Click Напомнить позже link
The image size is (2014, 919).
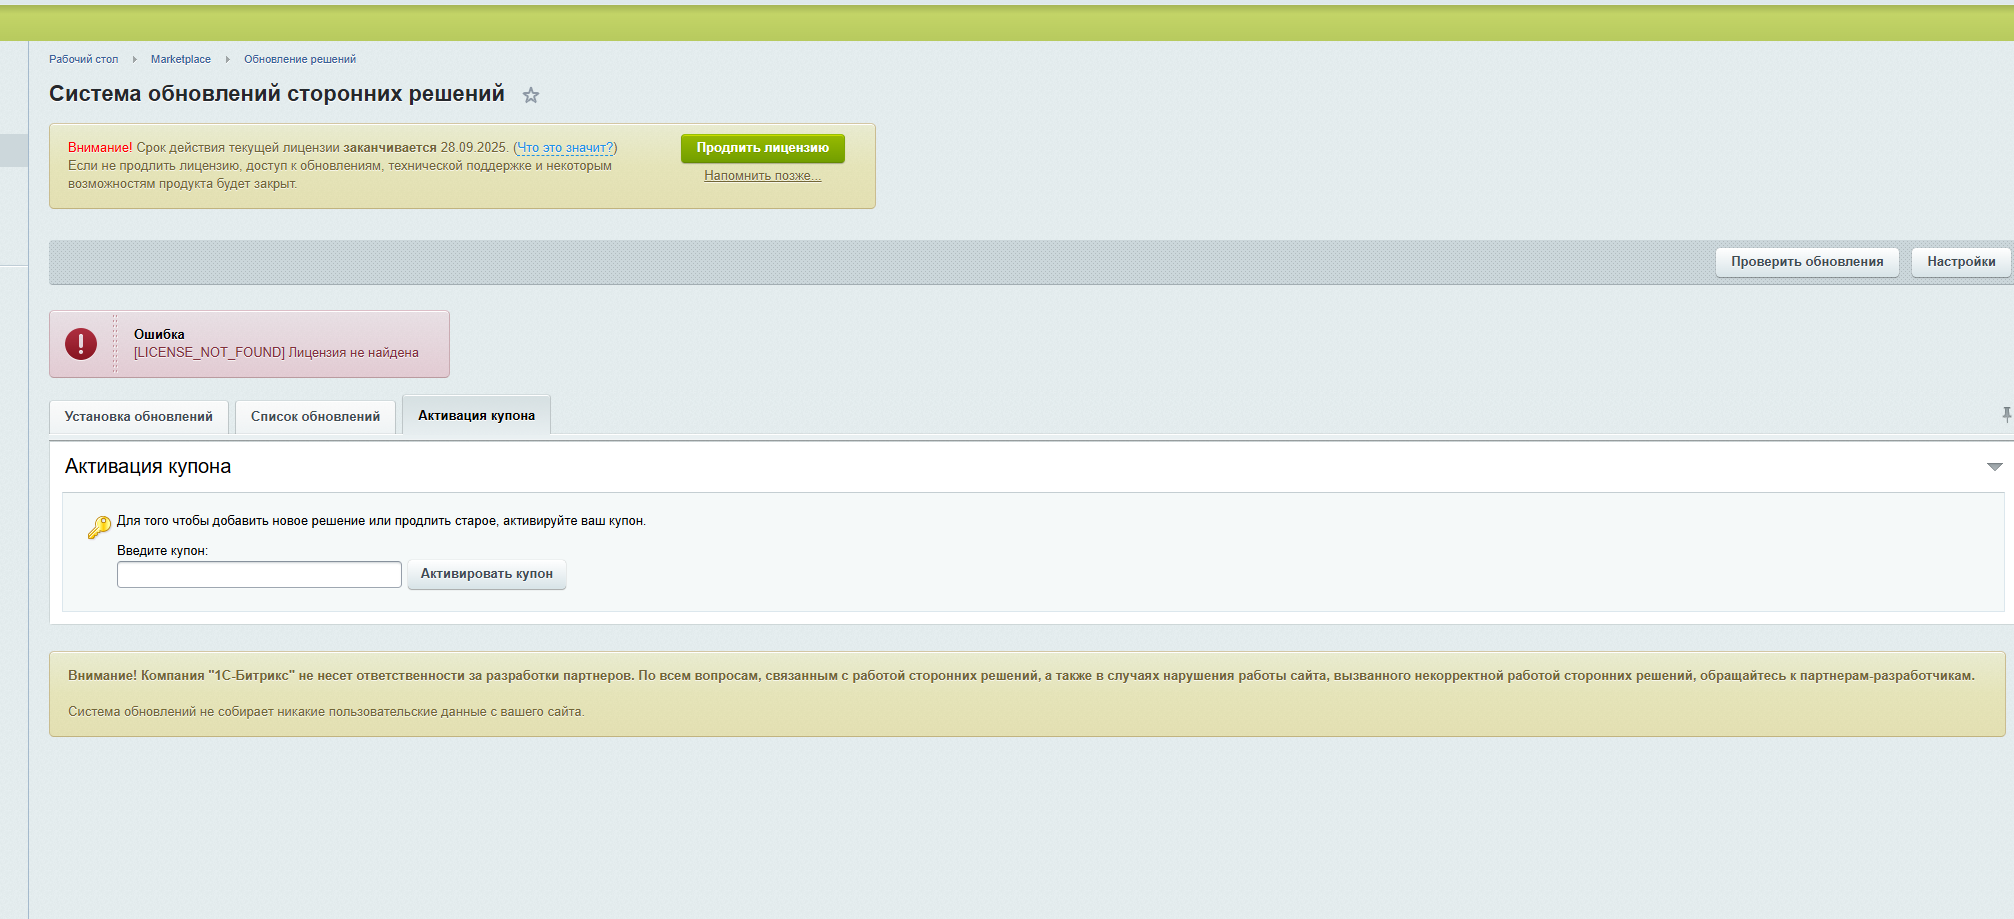pos(762,176)
